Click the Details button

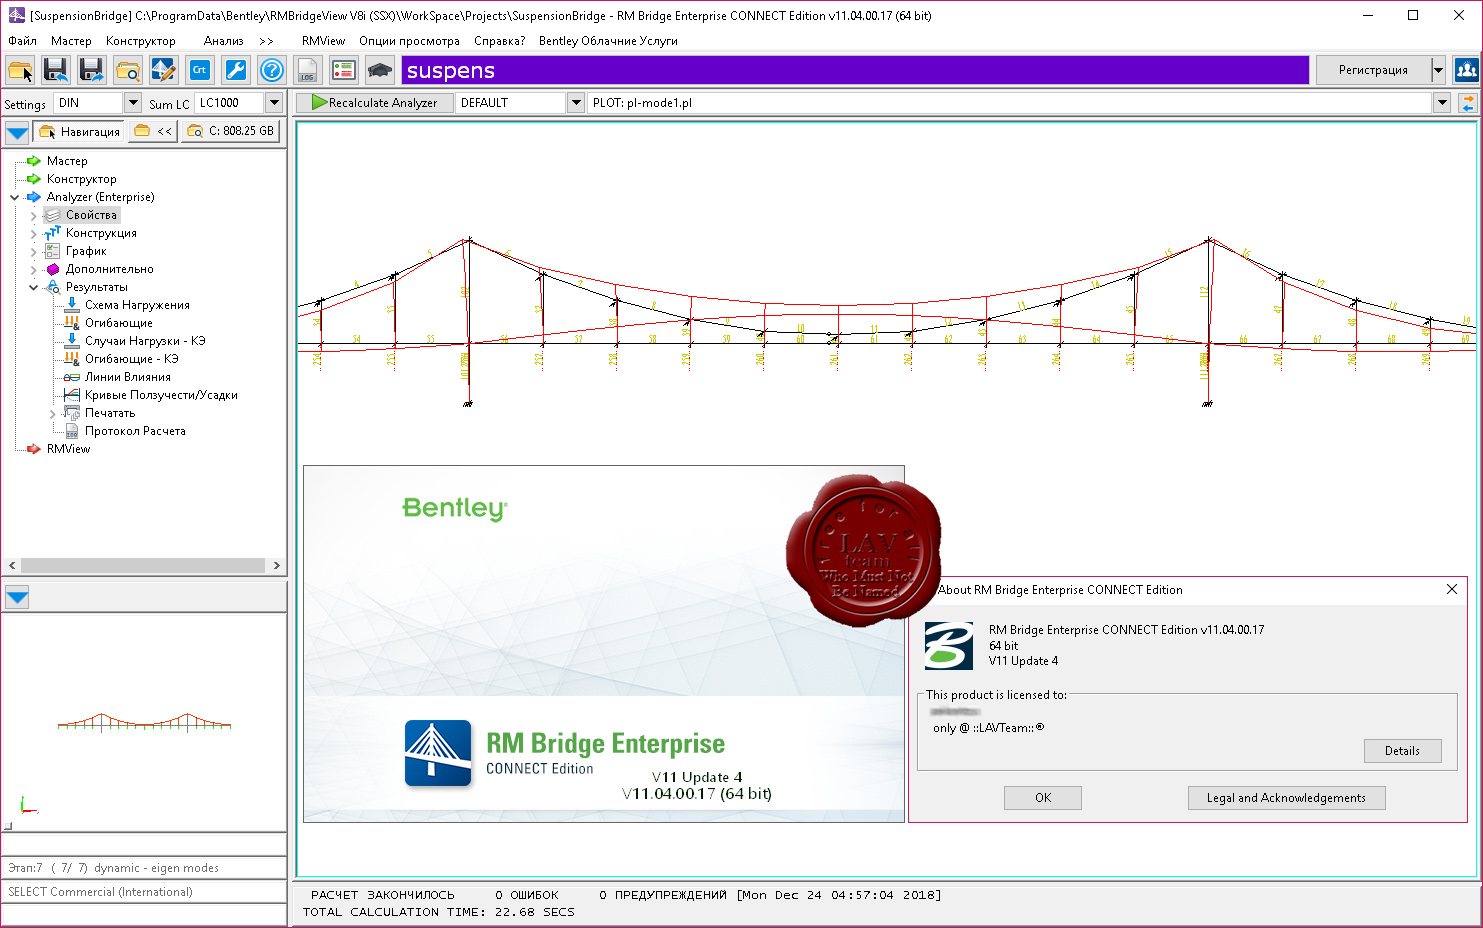[1402, 751]
